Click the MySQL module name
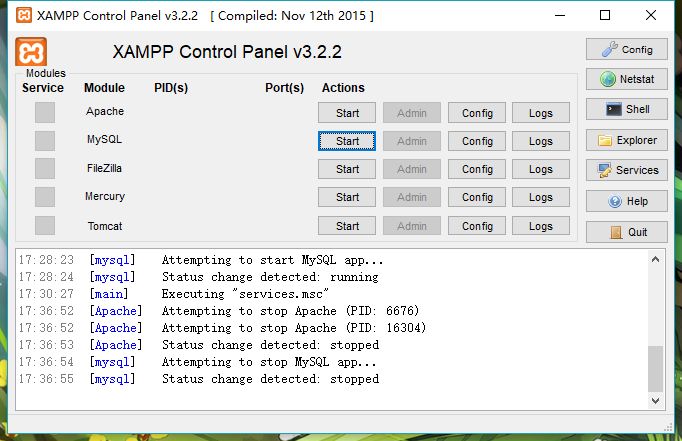Screen dimensions: 682x441 pos(104,140)
